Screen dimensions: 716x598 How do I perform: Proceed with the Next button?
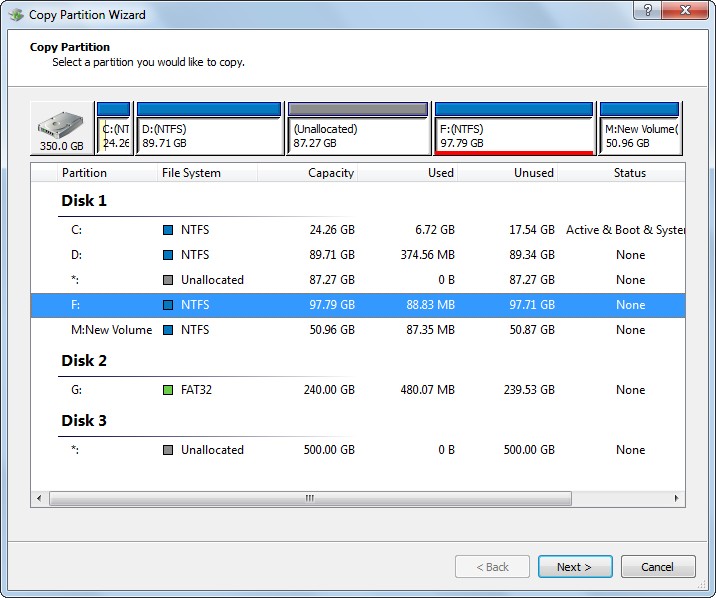pos(575,567)
